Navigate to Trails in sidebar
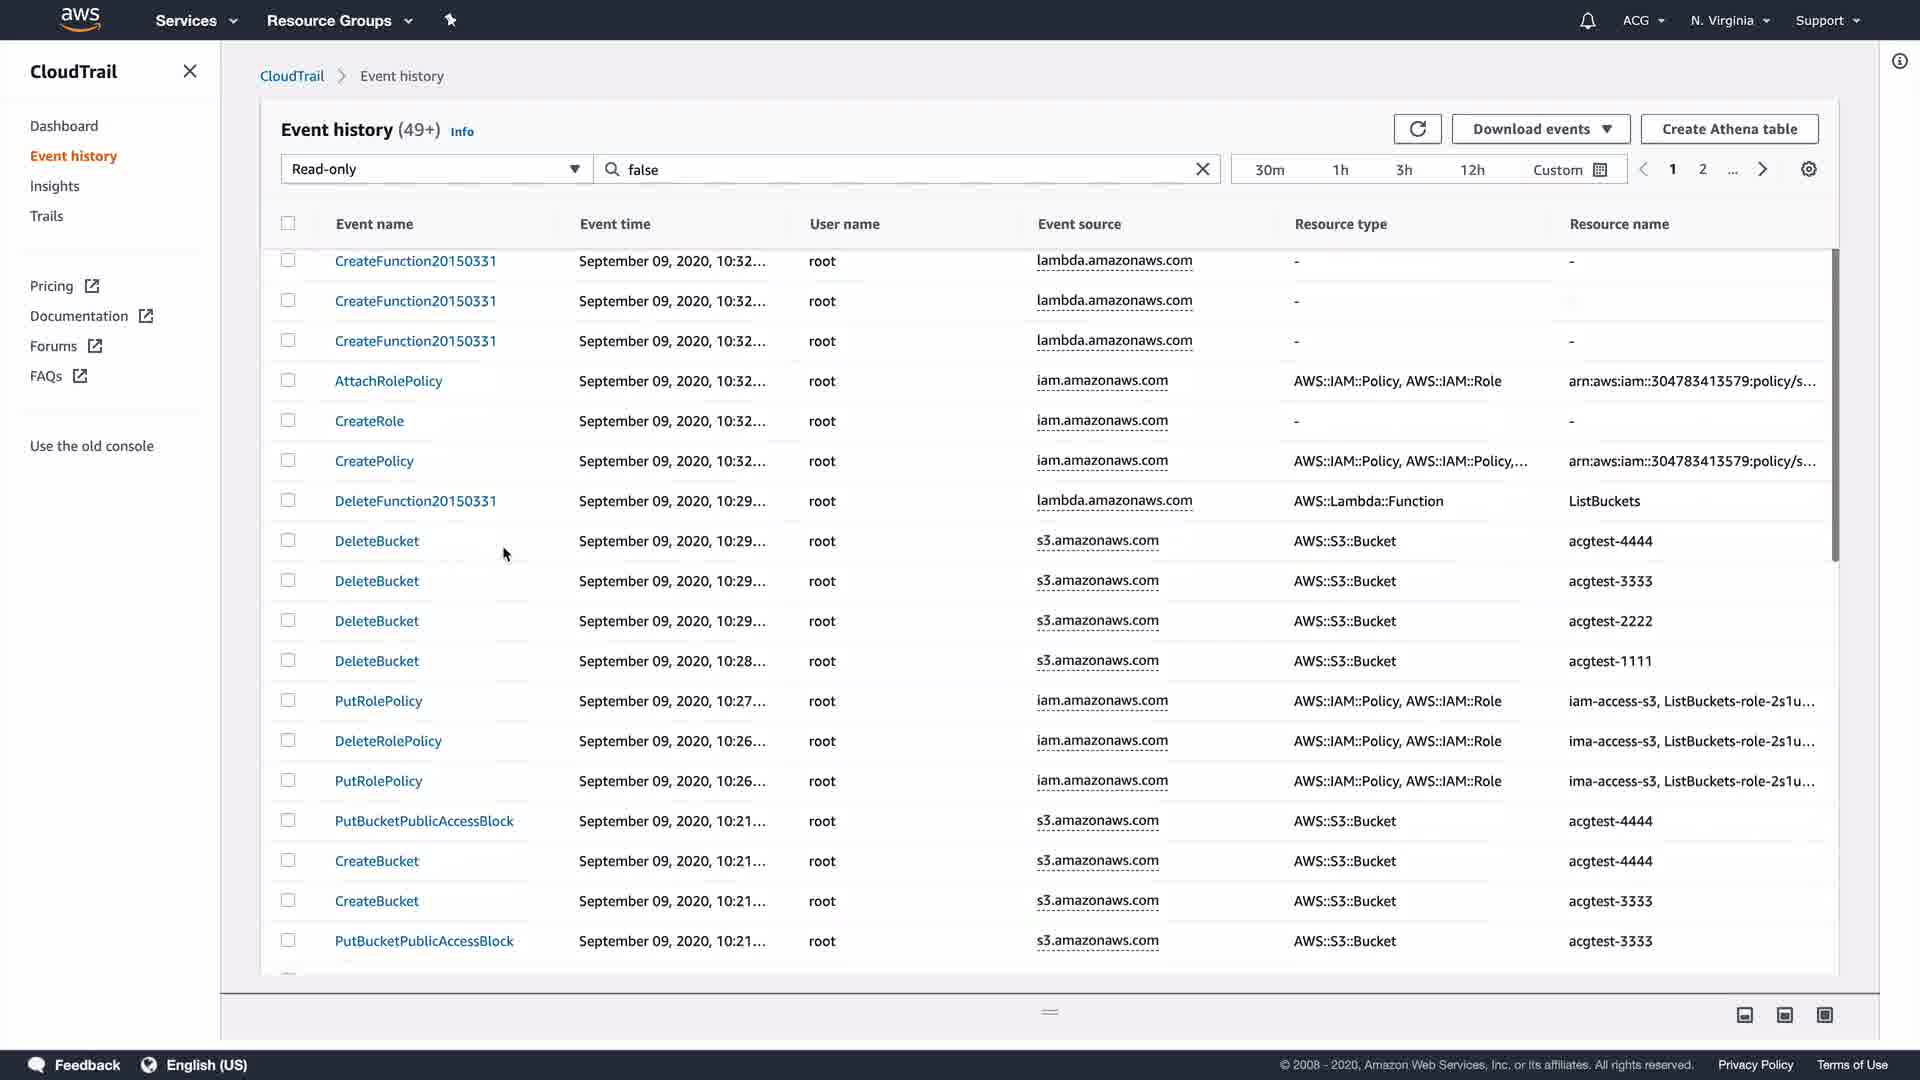The image size is (1920, 1080). [x=46, y=216]
